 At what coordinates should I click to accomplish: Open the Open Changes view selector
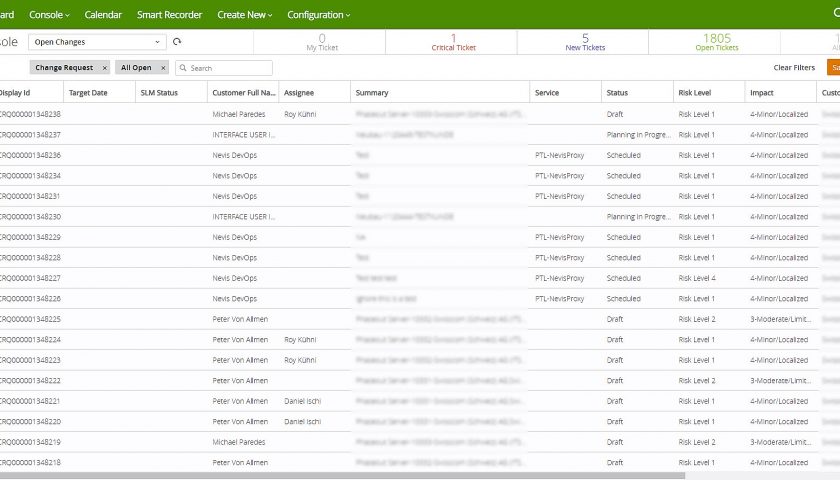pos(97,42)
